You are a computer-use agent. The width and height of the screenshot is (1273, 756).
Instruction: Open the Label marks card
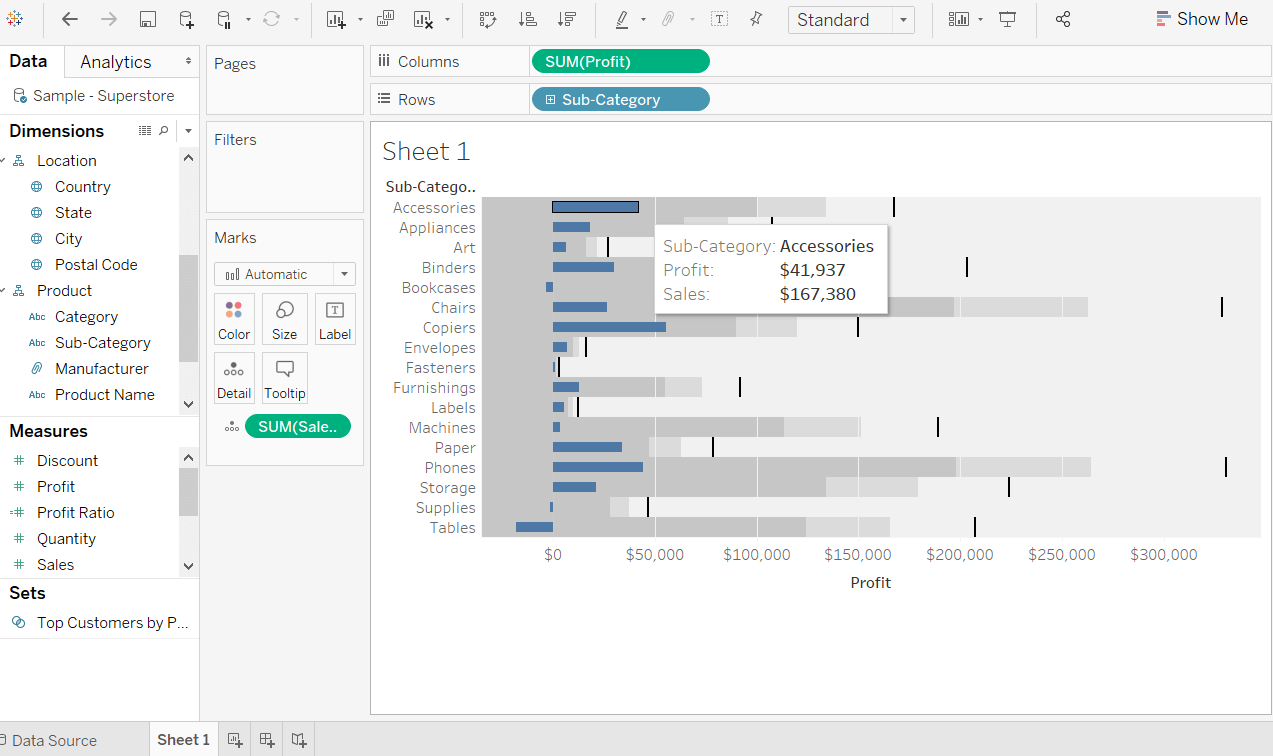335,319
